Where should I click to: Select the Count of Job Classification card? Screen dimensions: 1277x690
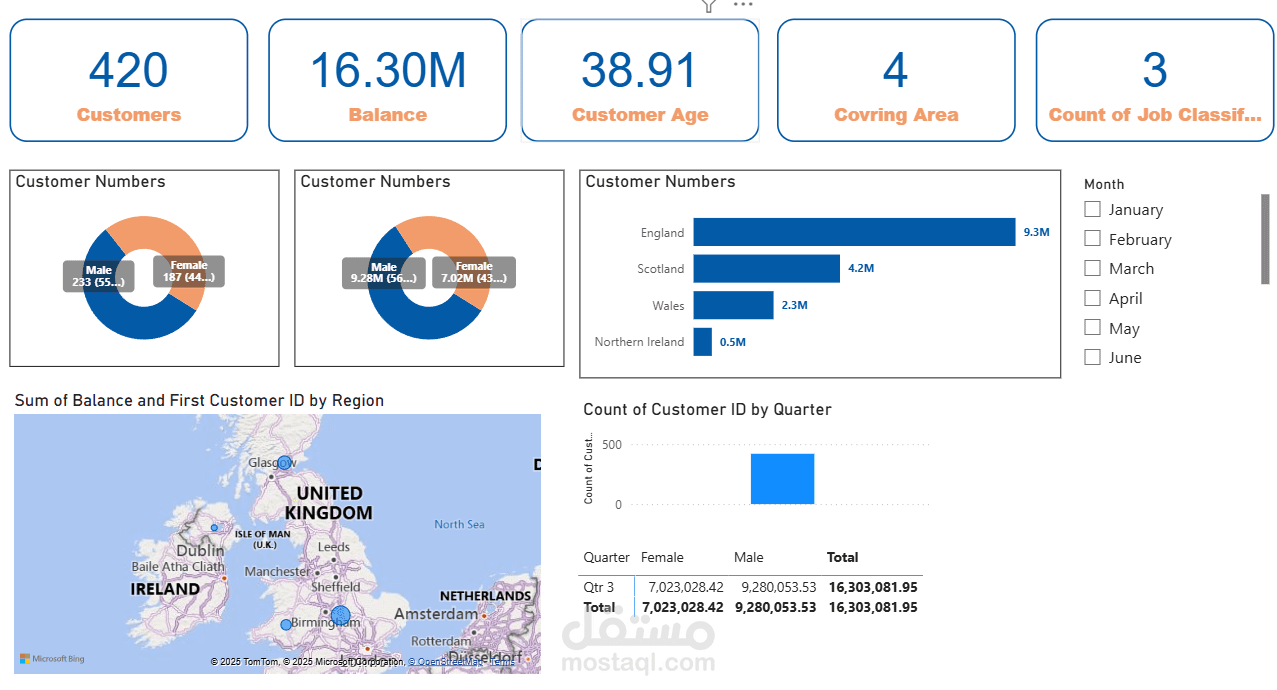tap(1154, 80)
